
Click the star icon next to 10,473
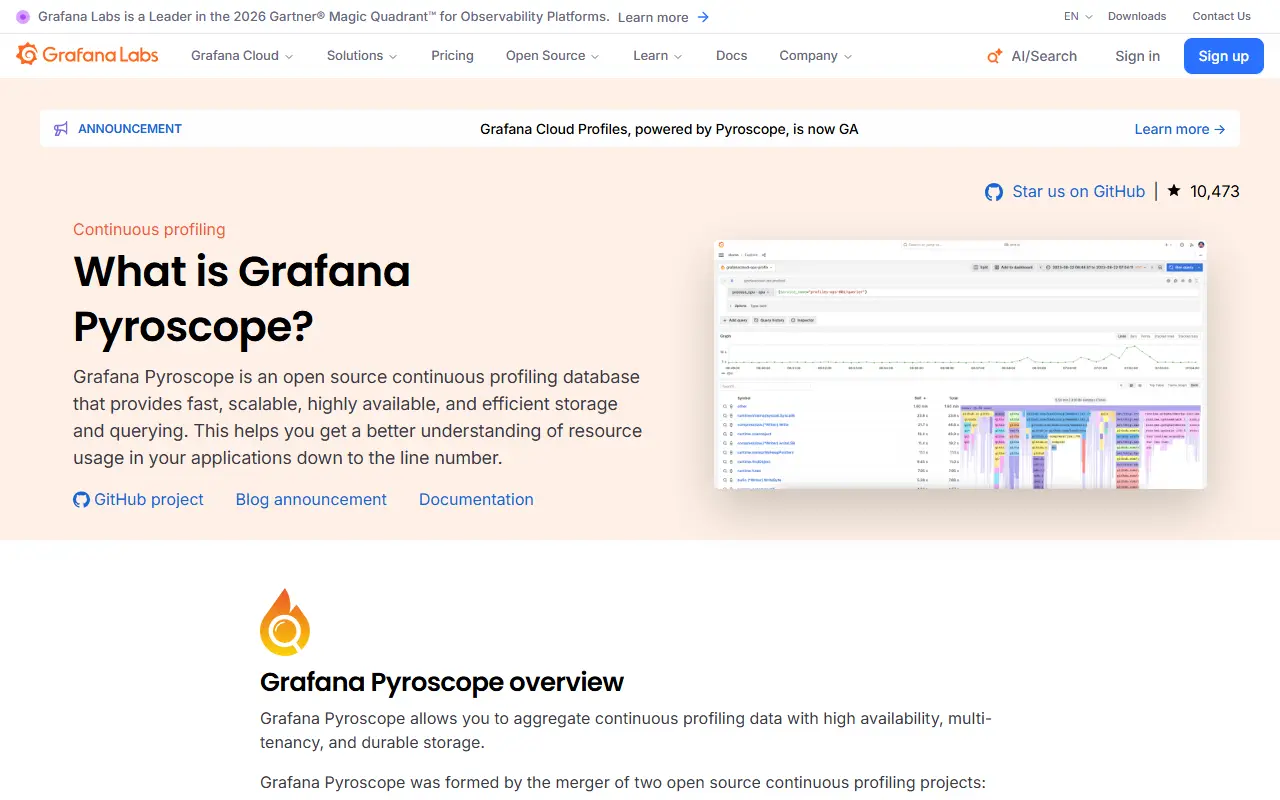(x=1174, y=190)
